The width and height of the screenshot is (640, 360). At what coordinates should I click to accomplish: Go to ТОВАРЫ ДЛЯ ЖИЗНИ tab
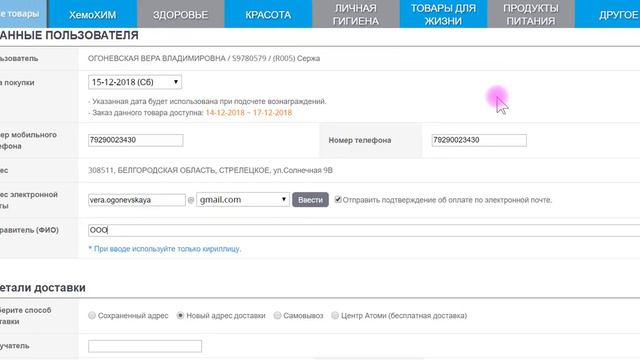click(443, 14)
